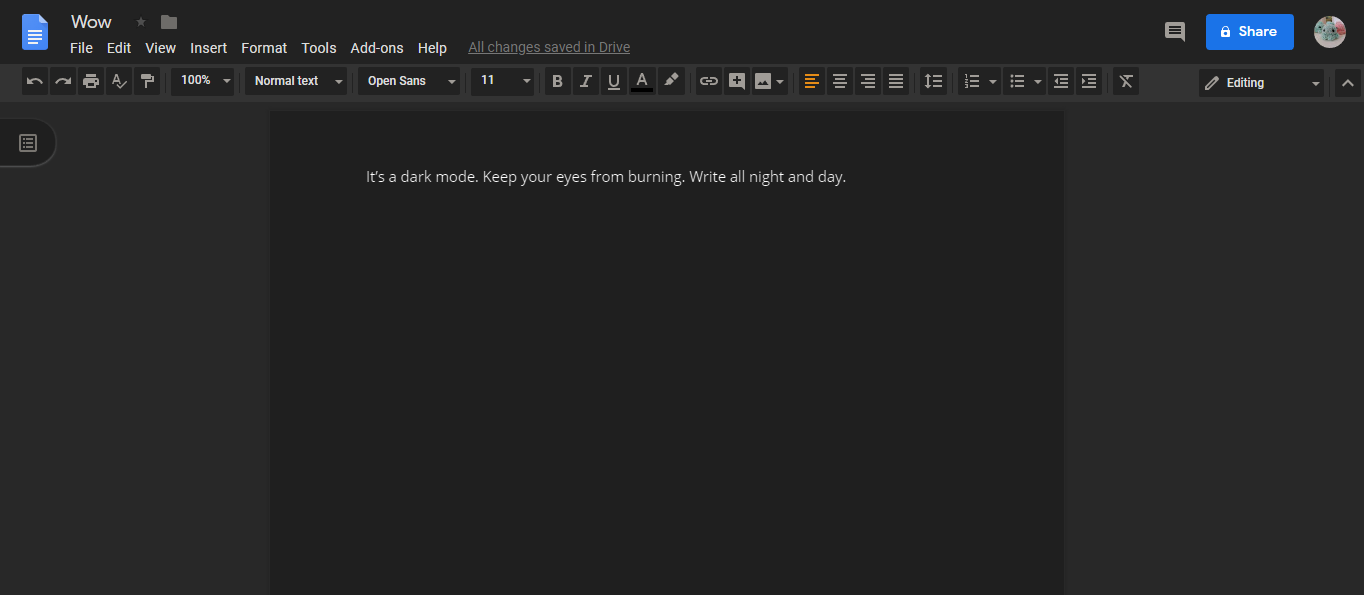1364x595 pixels.
Task: Open the highlight color marker
Action: tap(671, 81)
